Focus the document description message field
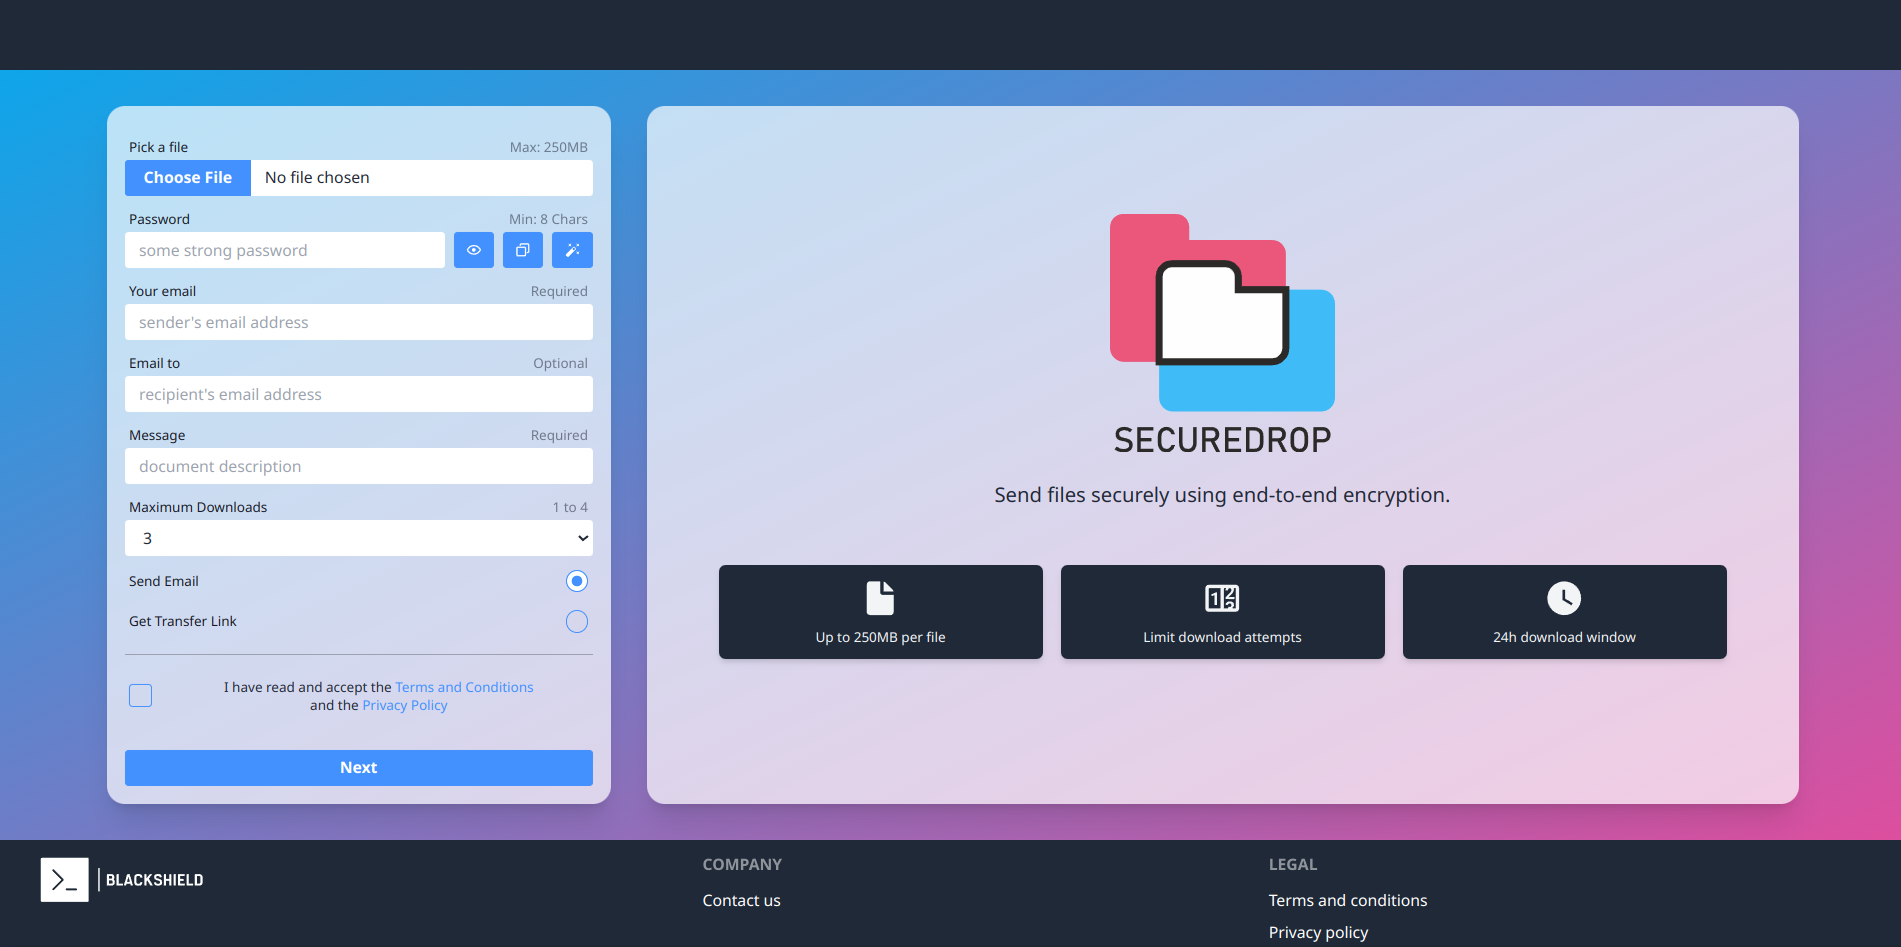Screen dimensions: 1901x947 pyautogui.click(x=359, y=466)
